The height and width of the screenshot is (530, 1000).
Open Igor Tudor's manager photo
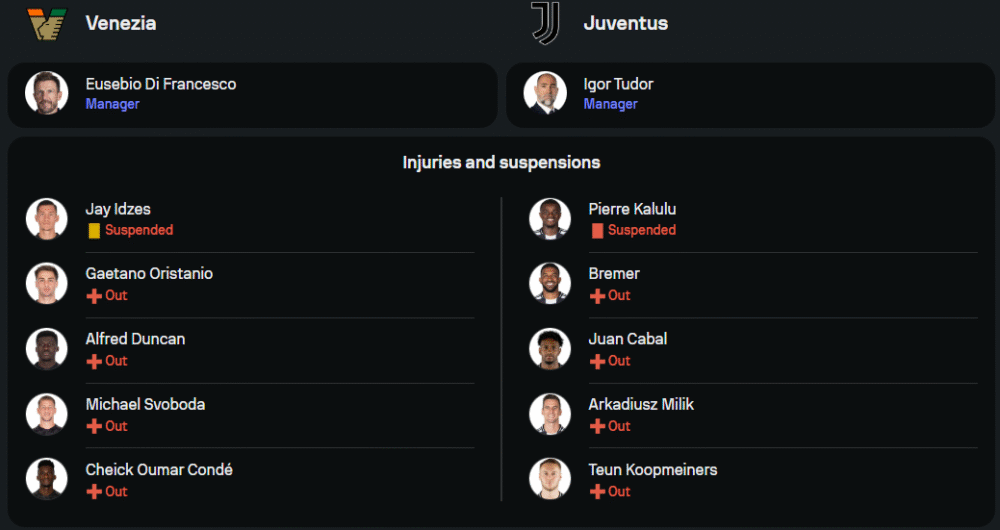(x=545, y=93)
